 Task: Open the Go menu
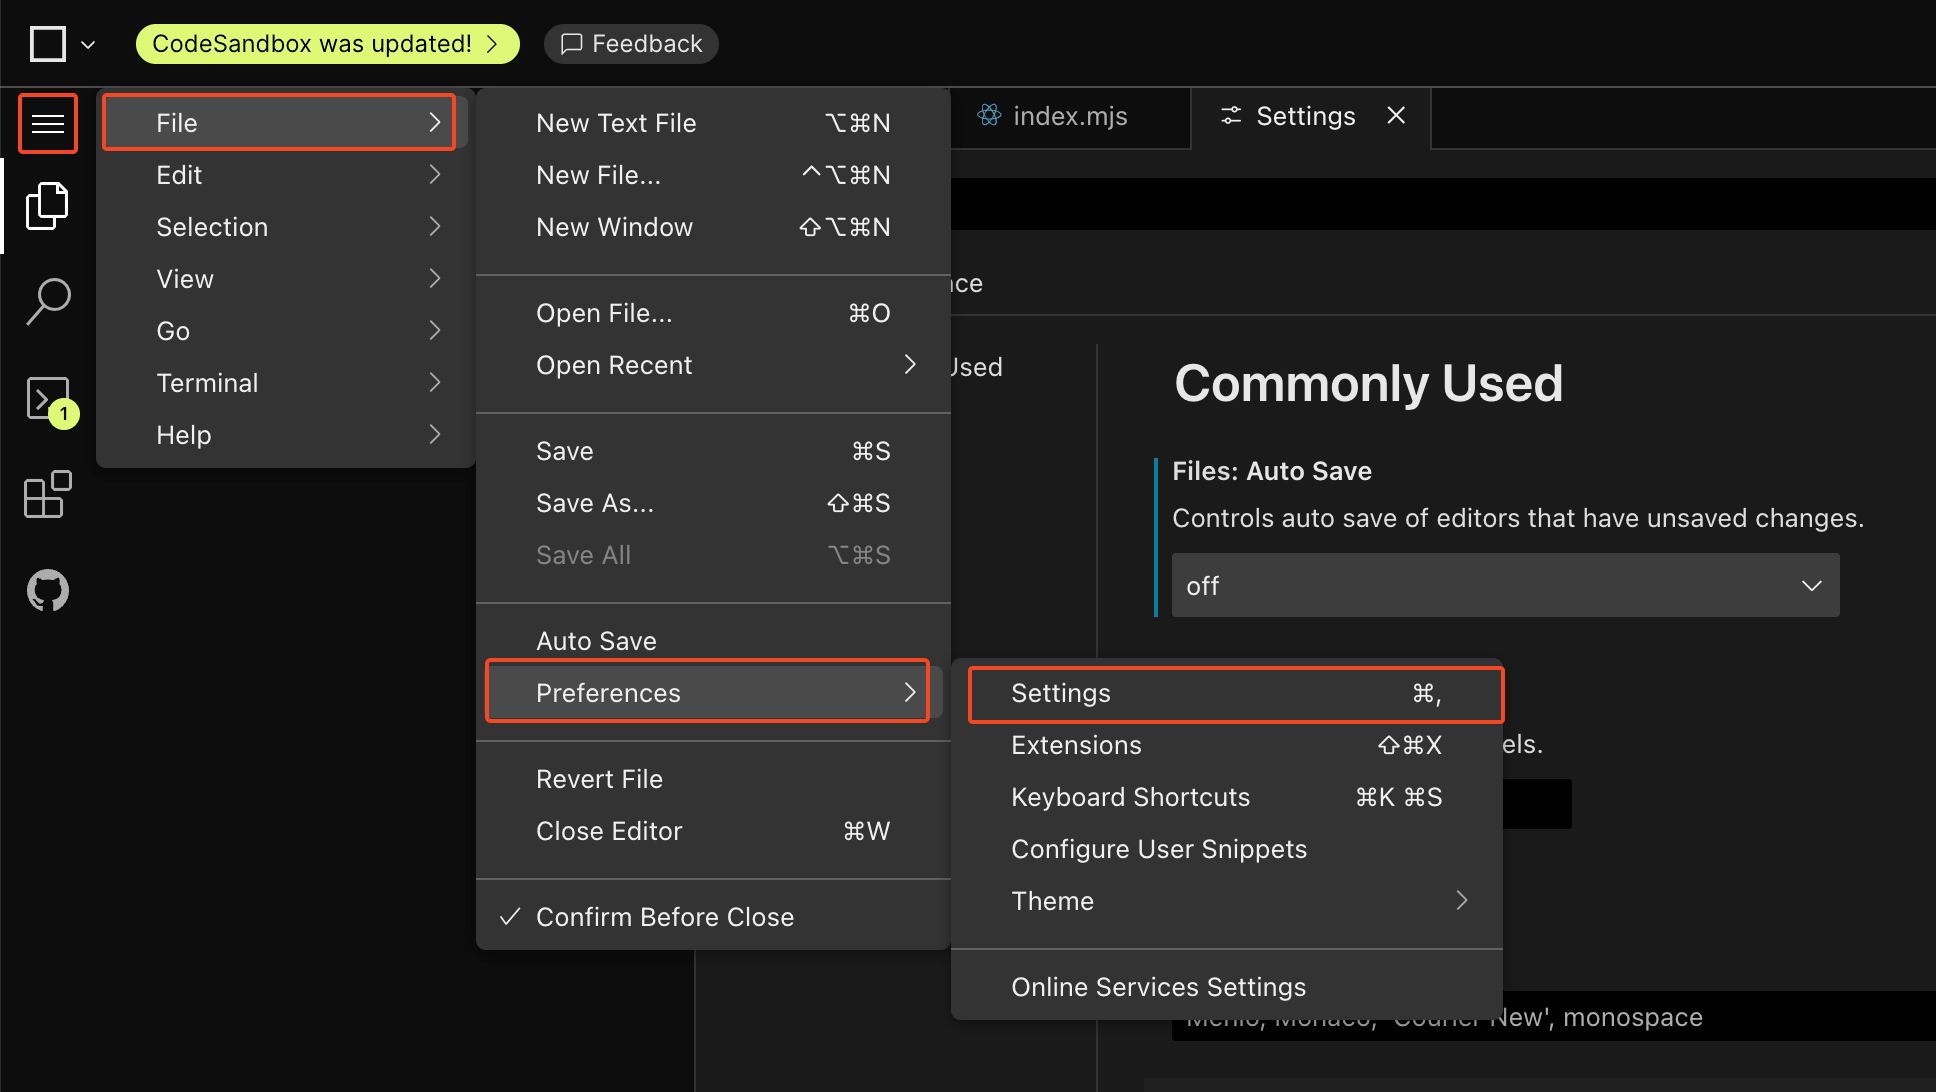click(286, 331)
